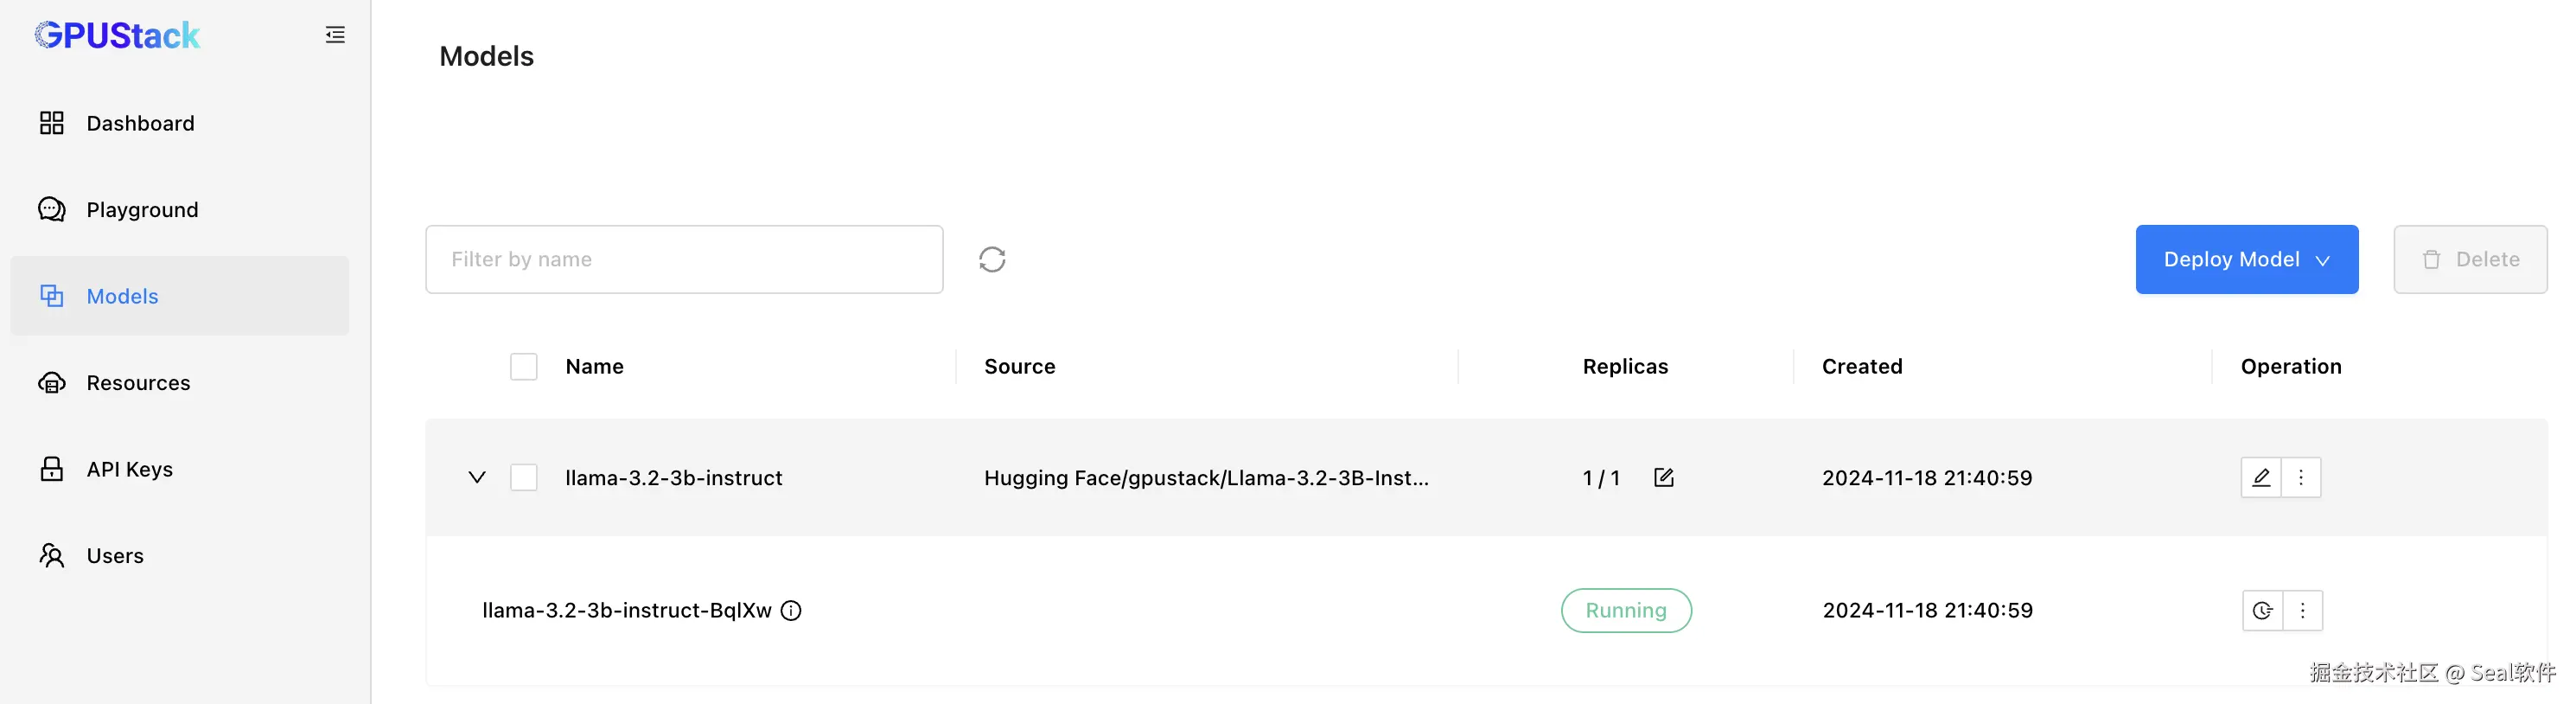Click the GPUStack logo

(118, 35)
